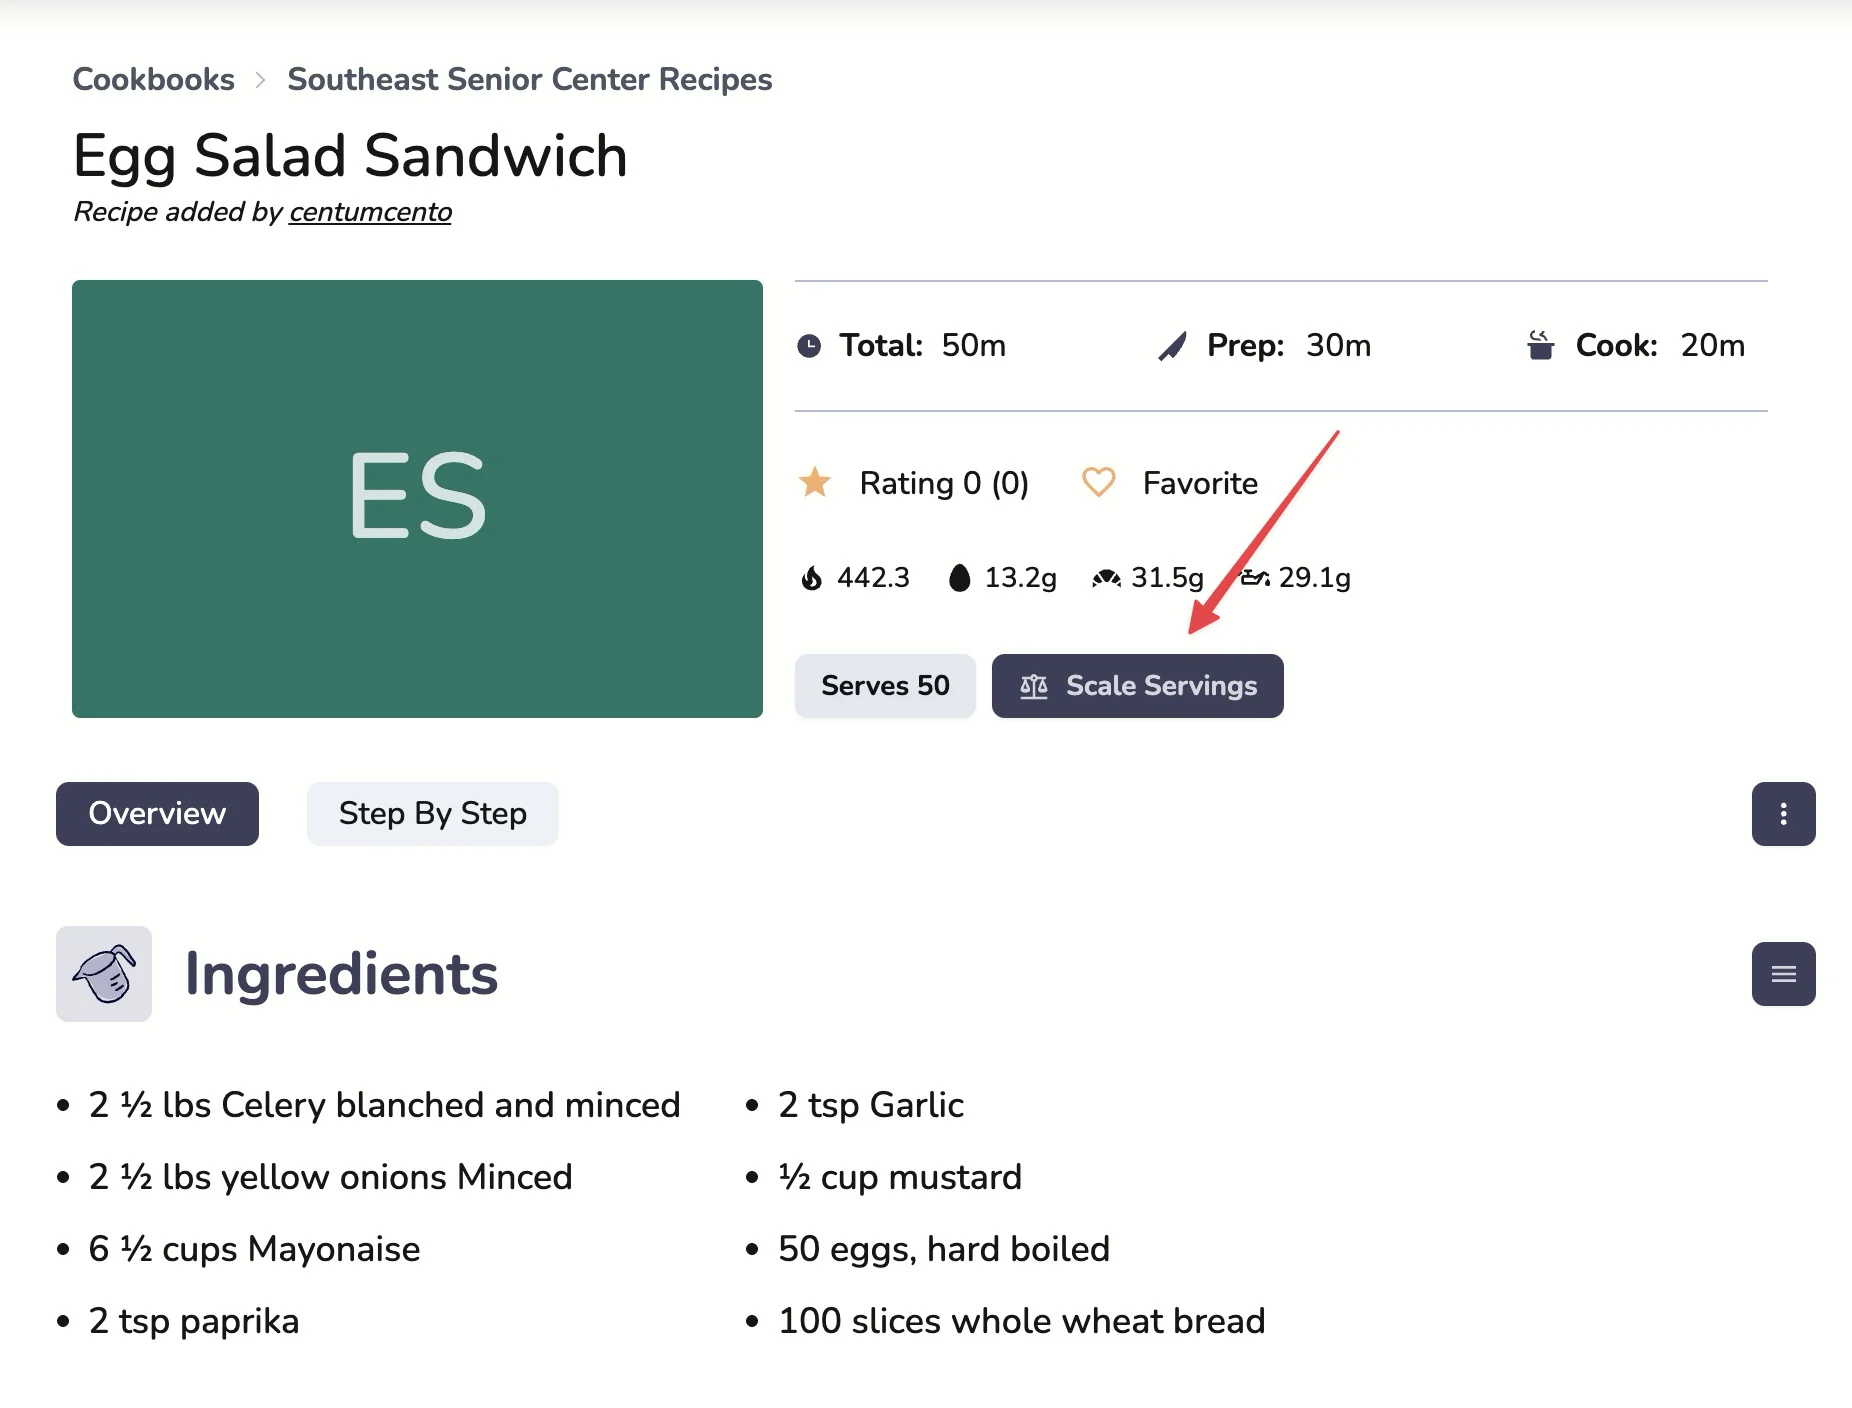Select the Overview tab

157,814
